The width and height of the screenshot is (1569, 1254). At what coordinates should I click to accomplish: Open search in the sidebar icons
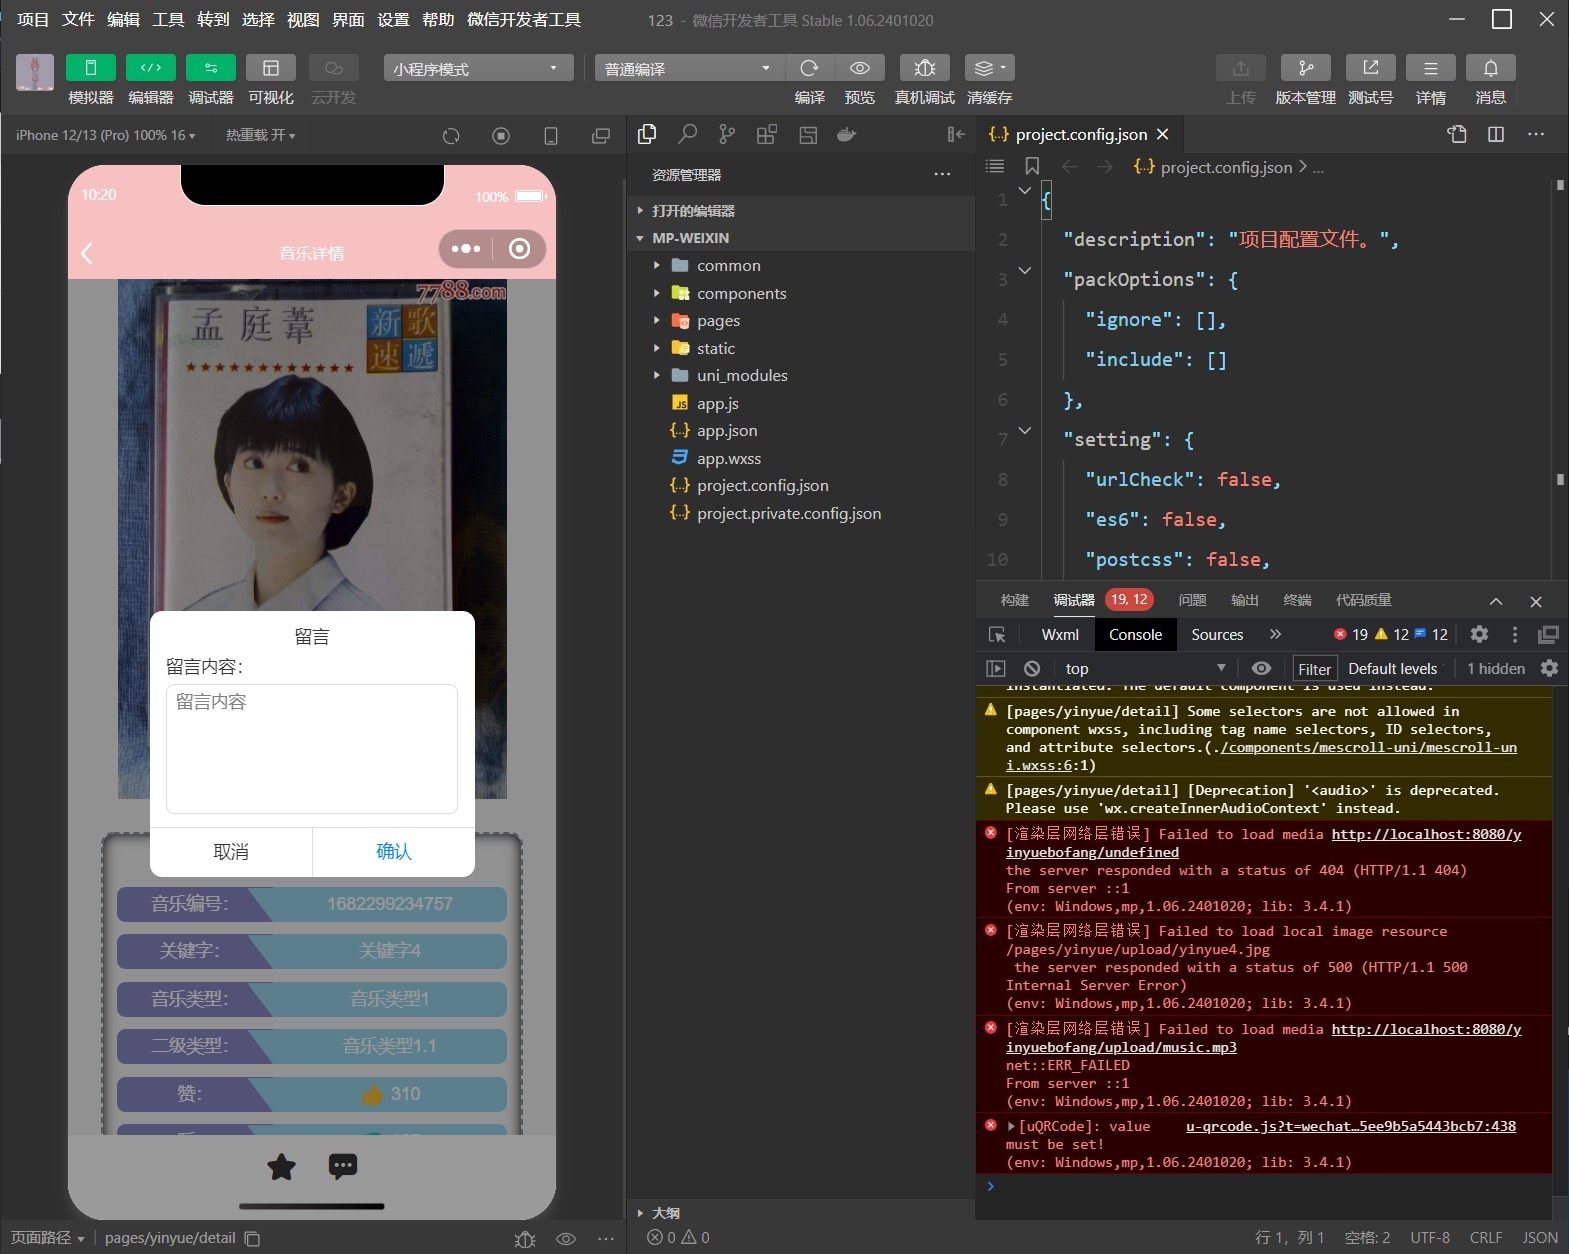(x=687, y=135)
